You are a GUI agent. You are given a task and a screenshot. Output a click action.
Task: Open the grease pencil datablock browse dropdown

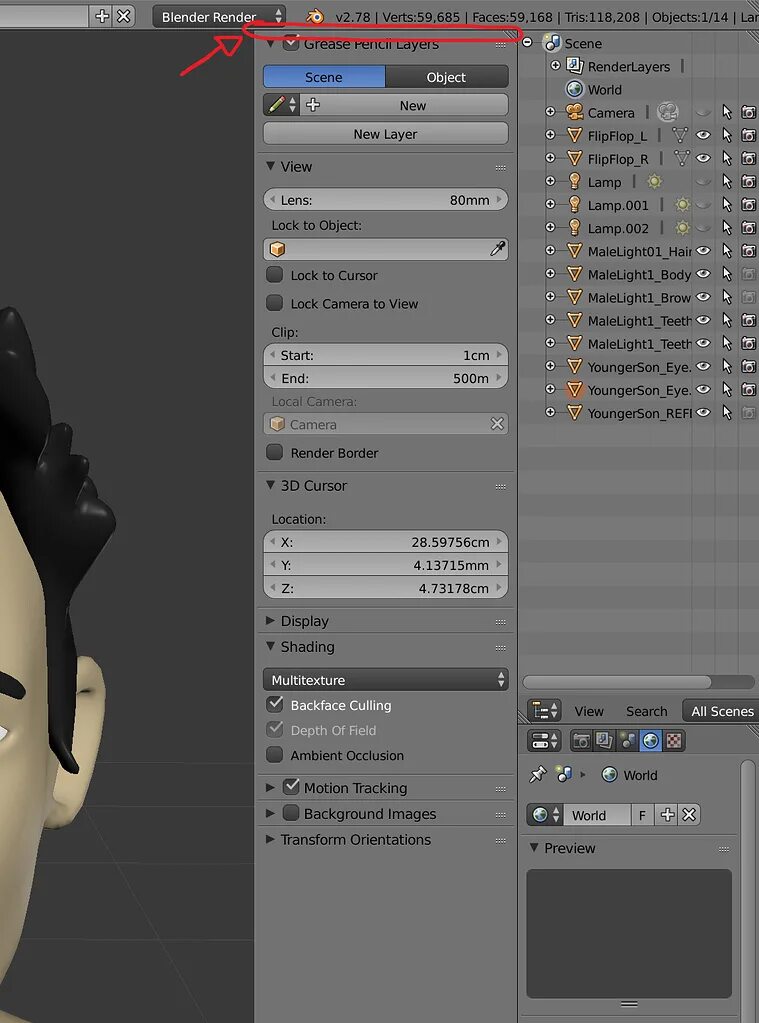[283, 104]
